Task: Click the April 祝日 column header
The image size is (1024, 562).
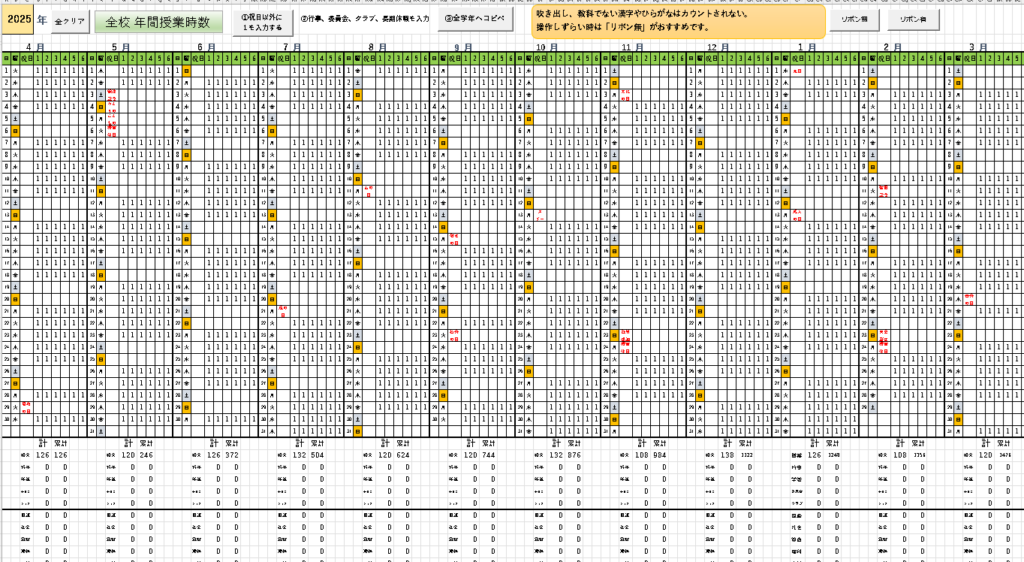Action: coord(26,58)
